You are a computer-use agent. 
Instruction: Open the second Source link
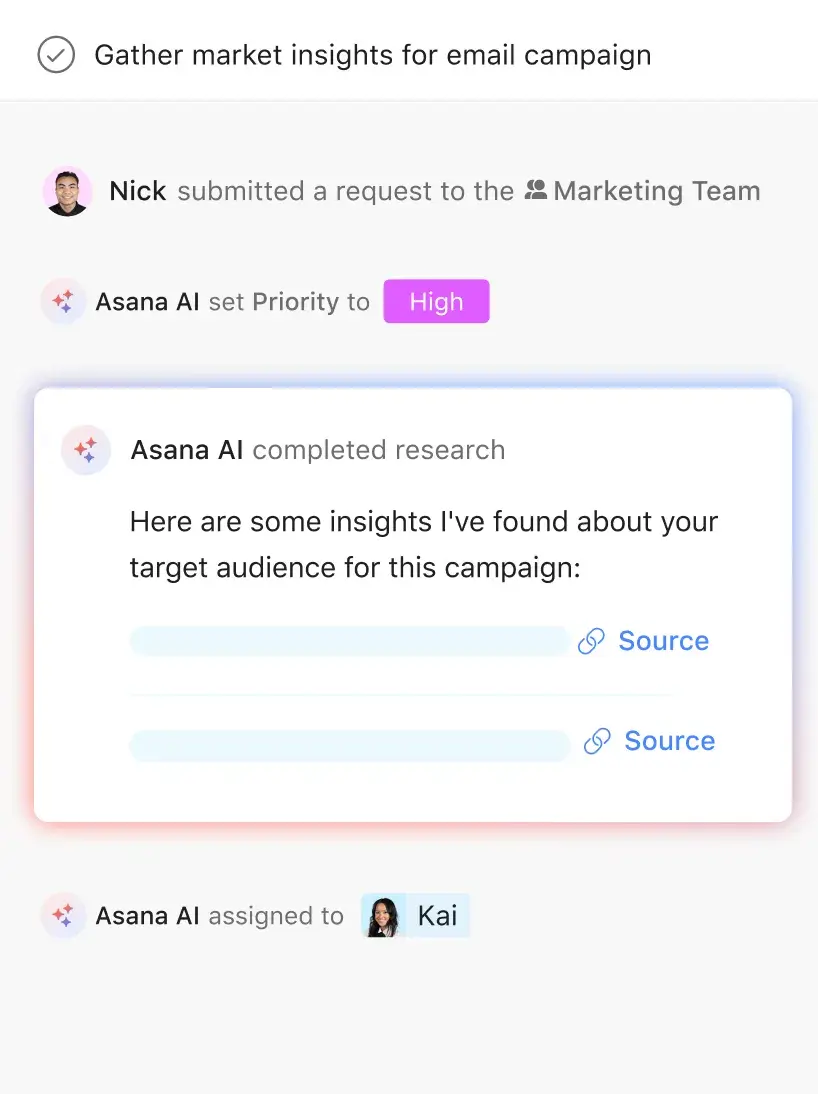(x=669, y=741)
